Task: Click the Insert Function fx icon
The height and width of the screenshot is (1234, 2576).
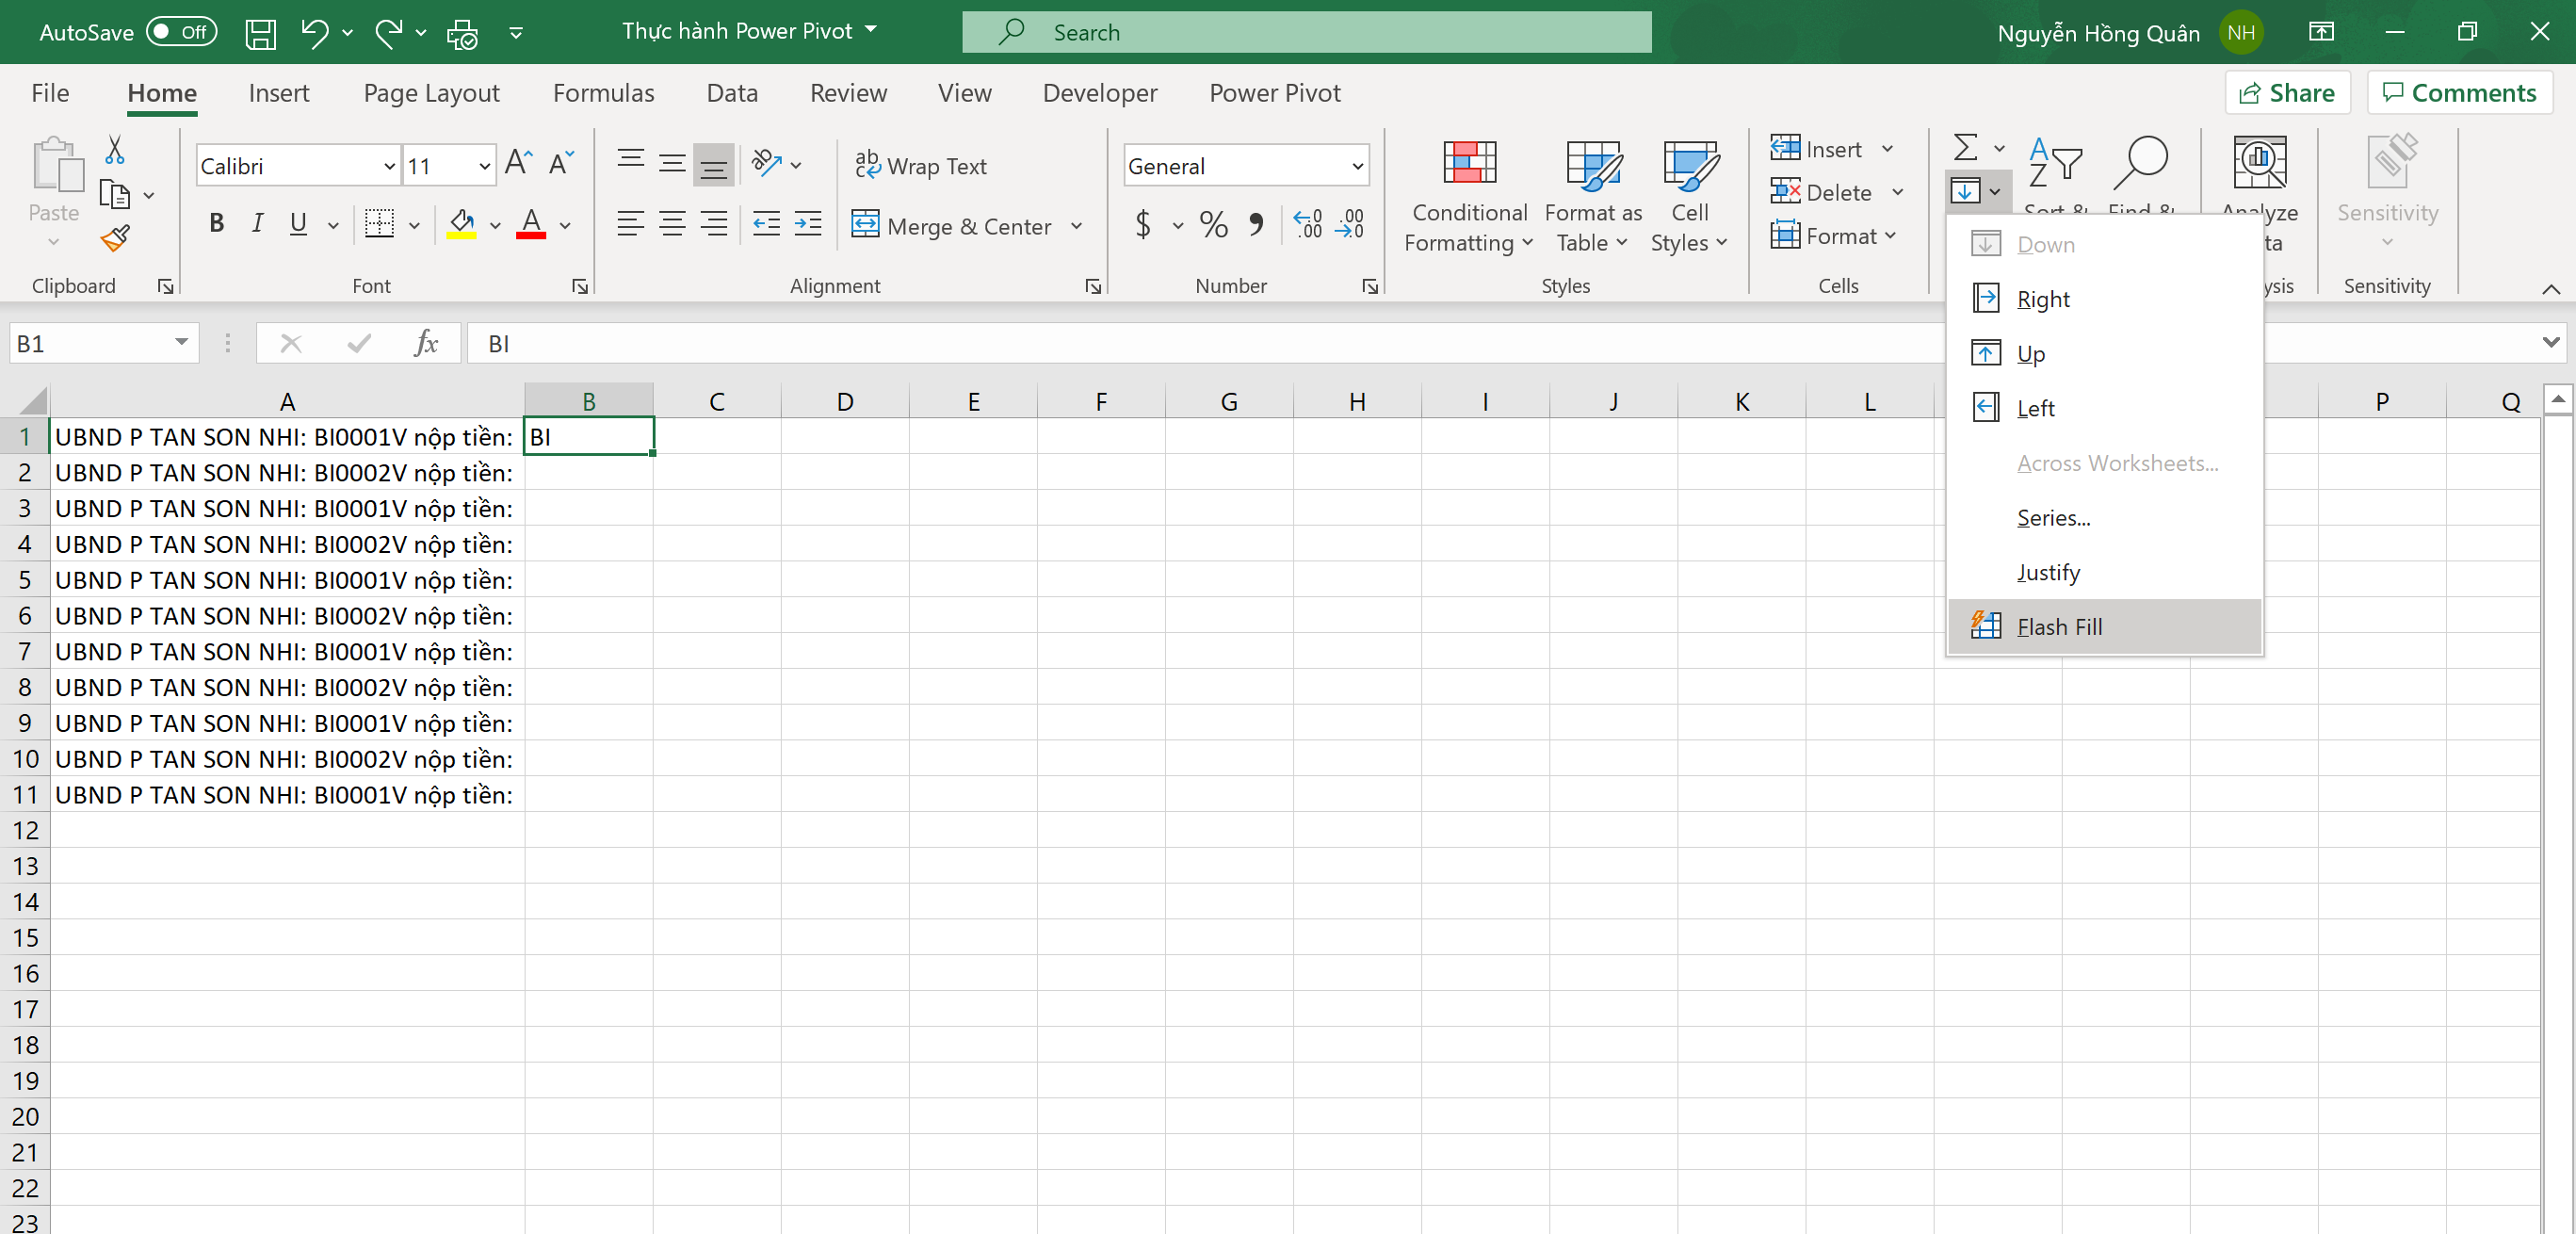Action: (x=426, y=344)
